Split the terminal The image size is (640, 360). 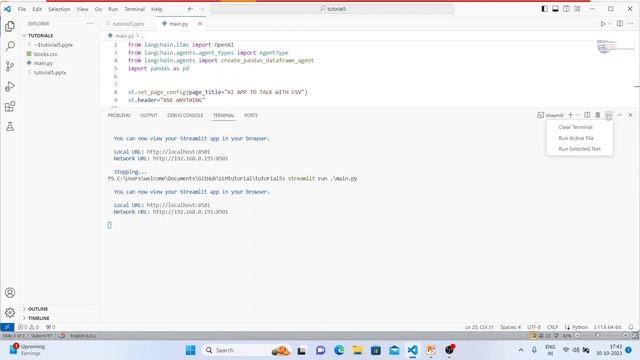pyautogui.click(x=587, y=115)
